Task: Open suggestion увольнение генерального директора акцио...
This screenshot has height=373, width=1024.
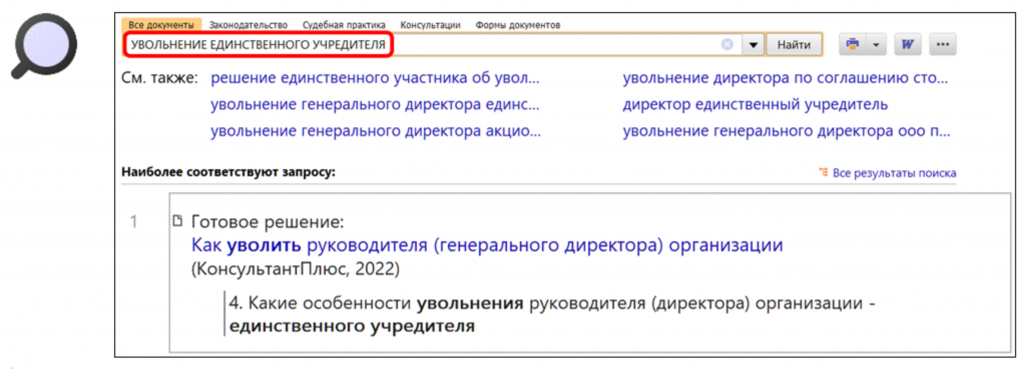Action: (x=375, y=131)
